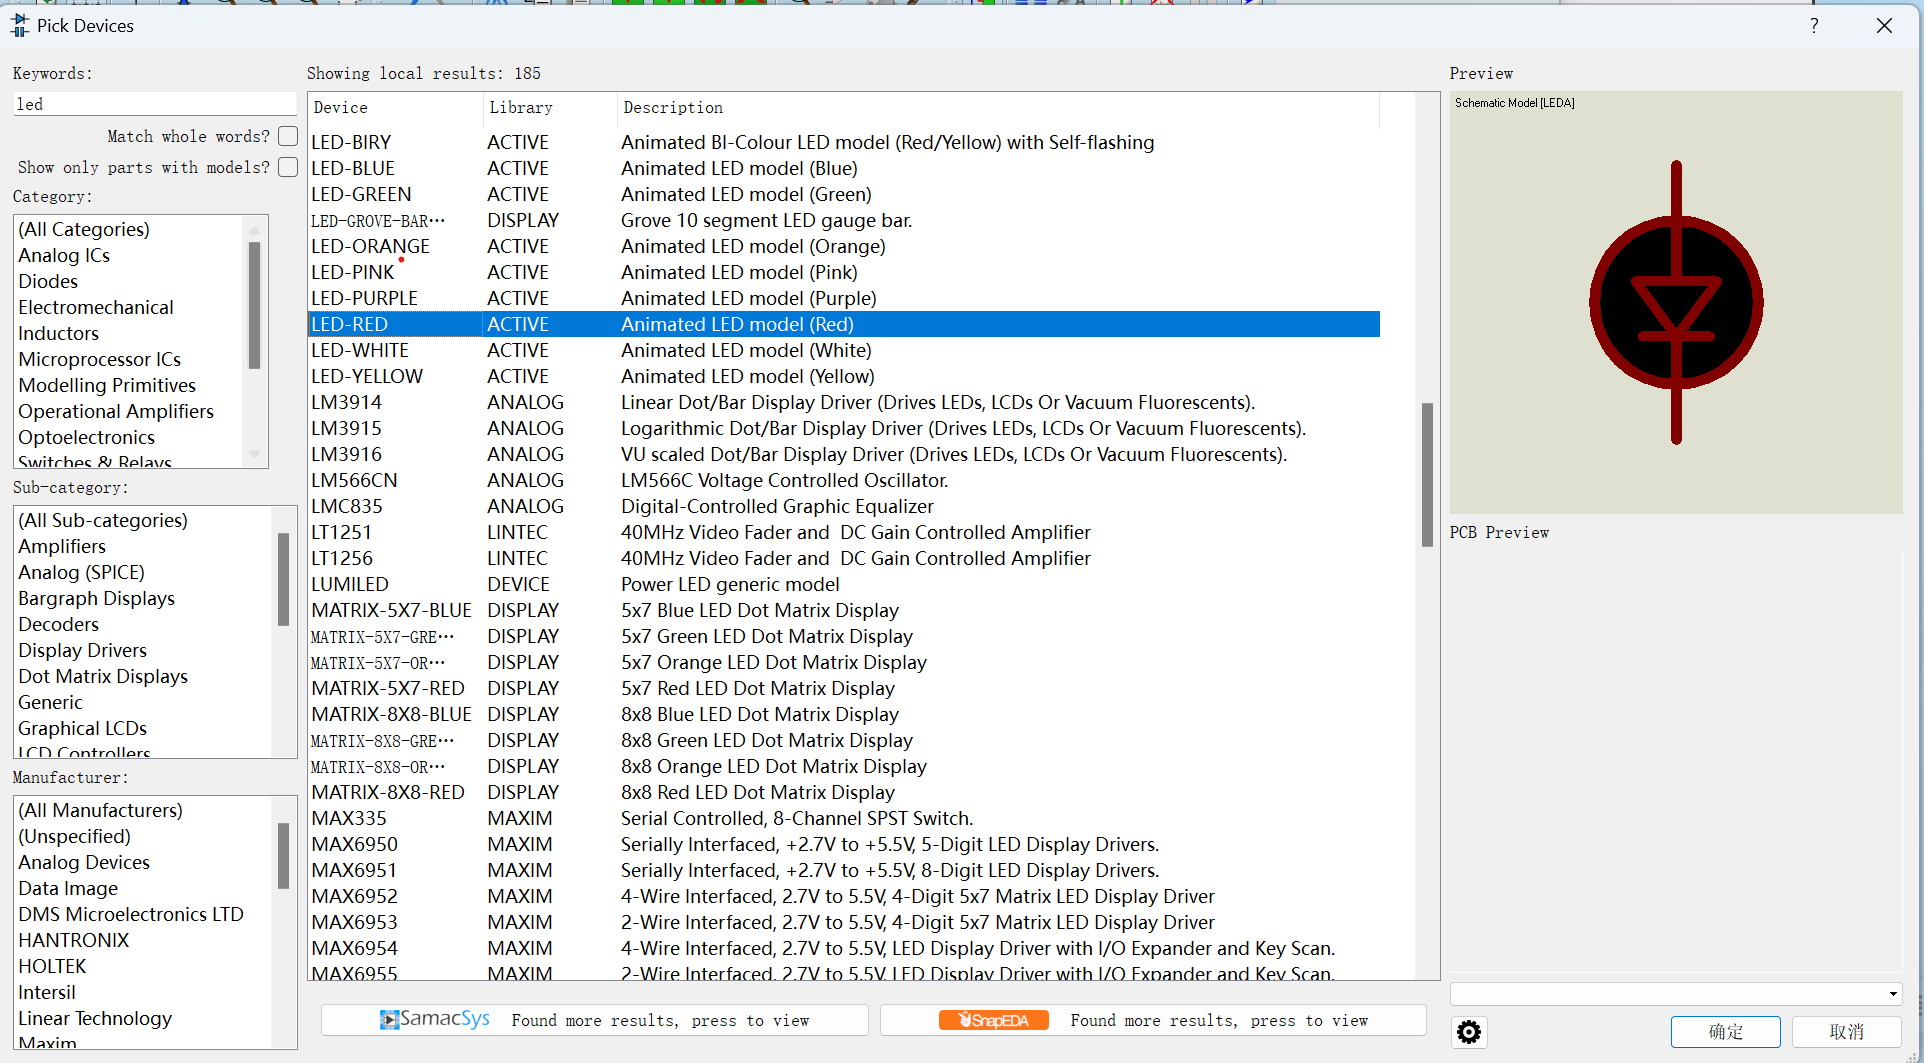Viewport: 1924px width, 1063px height.
Task: Click the Sub-category list scrollbar thumb
Action: coord(283,579)
